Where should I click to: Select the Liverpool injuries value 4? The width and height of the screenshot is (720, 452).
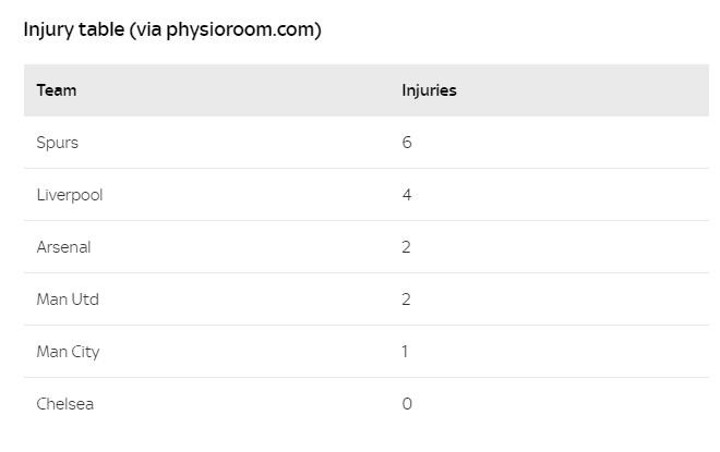coord(407,195)
